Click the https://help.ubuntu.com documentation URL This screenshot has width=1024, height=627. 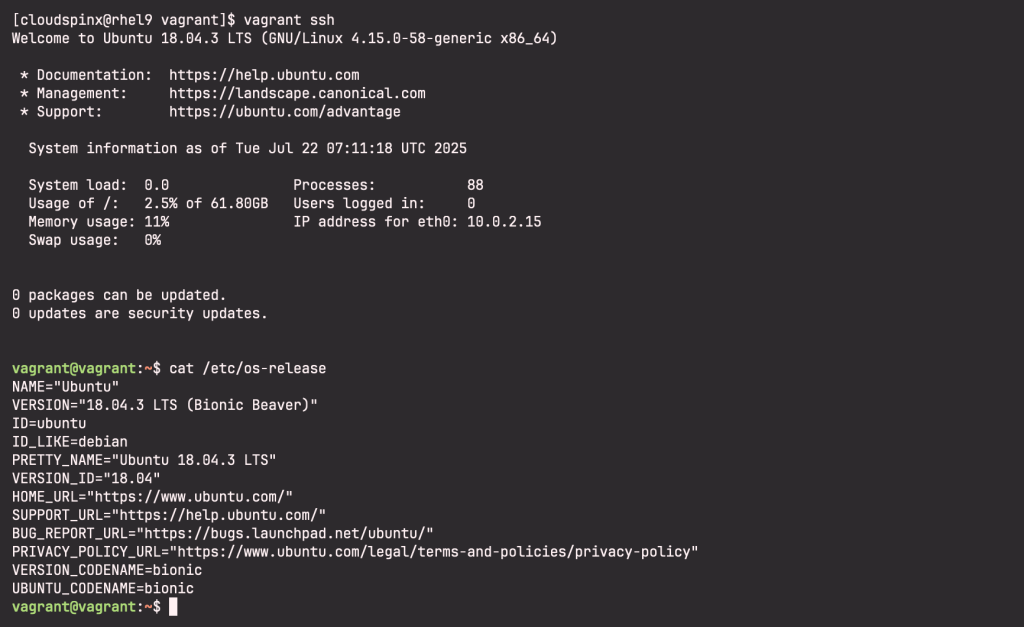264,75
